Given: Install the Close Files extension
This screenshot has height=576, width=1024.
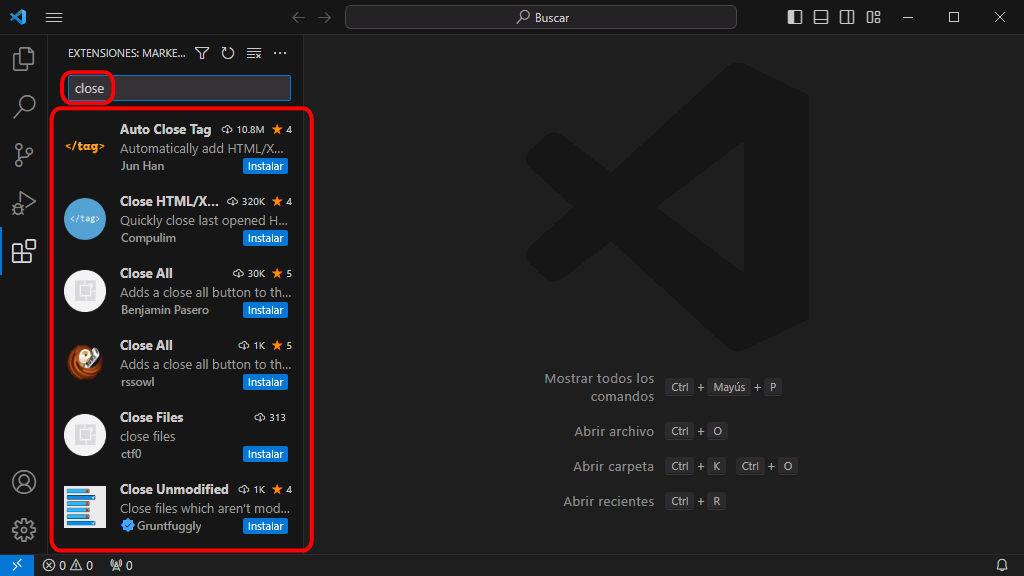Looking at the screenshot, I should 265,454.
